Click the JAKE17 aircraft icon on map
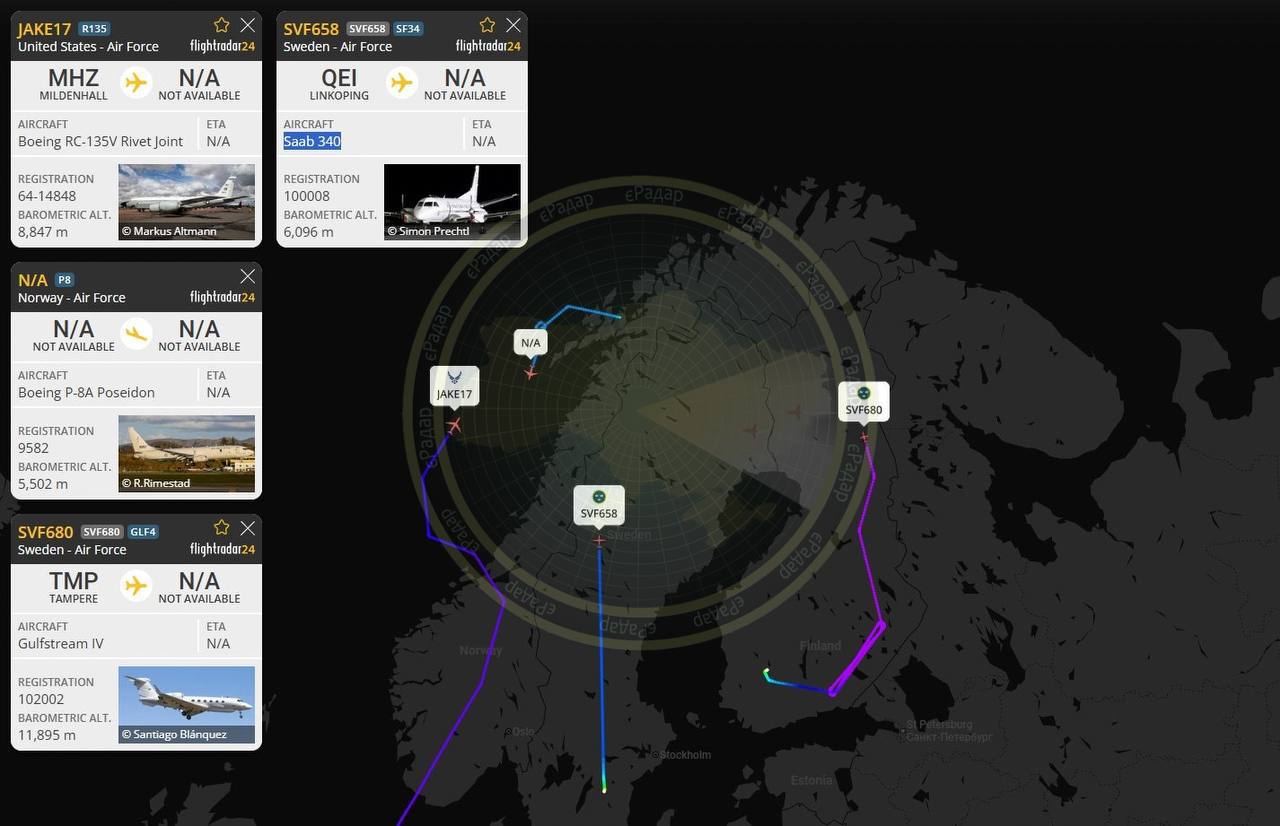This screenshot has width=1280, height=826. click(454, 427)
